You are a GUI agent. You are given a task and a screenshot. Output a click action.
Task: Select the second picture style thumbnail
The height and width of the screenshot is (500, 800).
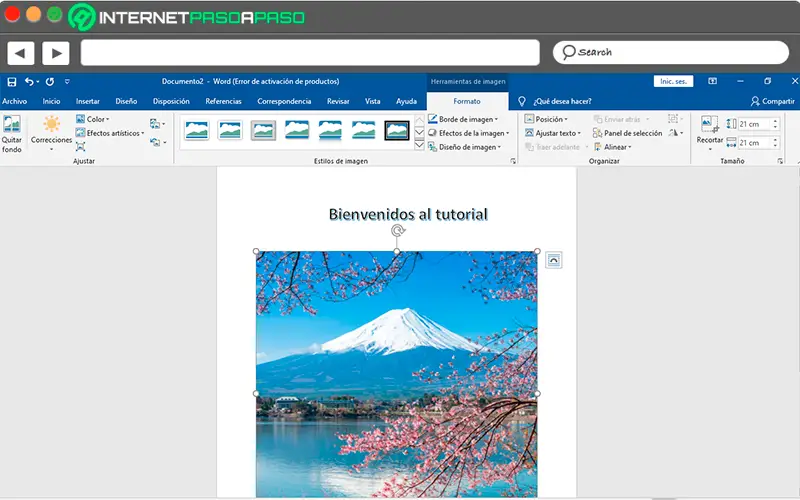[x=230, y=130]
